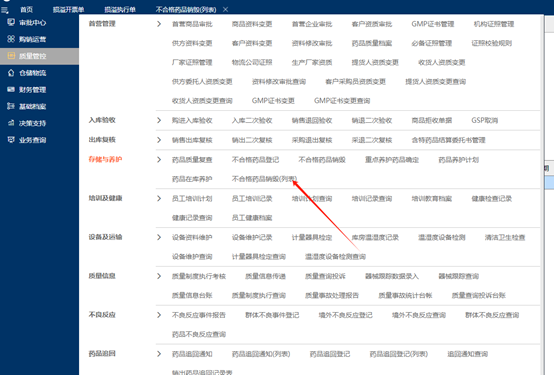Open 首营商品审批
Image resolution: width=554 pixels, height=375 pixels.
click(x=192, y=24)
